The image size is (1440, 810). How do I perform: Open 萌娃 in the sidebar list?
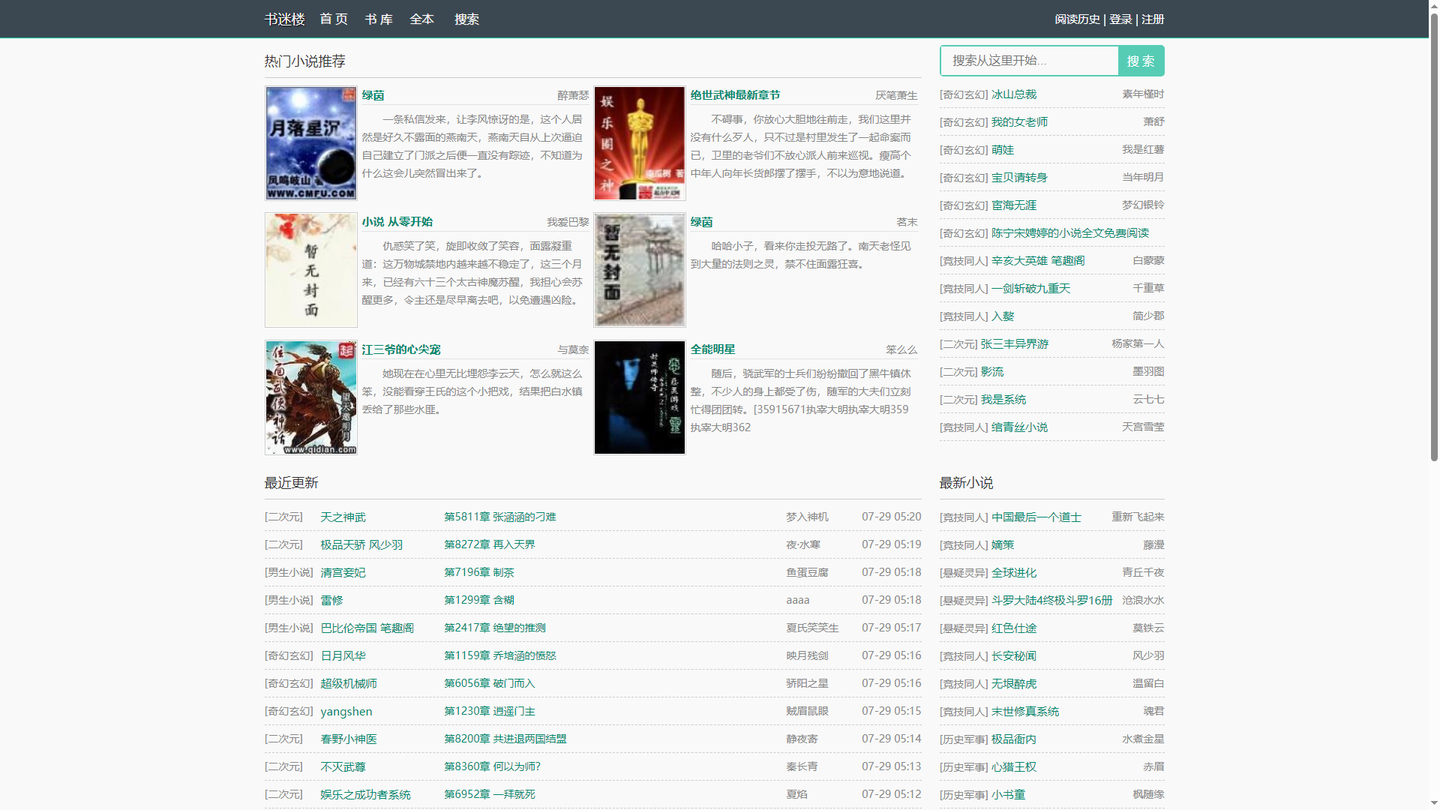click(1002, 150)
